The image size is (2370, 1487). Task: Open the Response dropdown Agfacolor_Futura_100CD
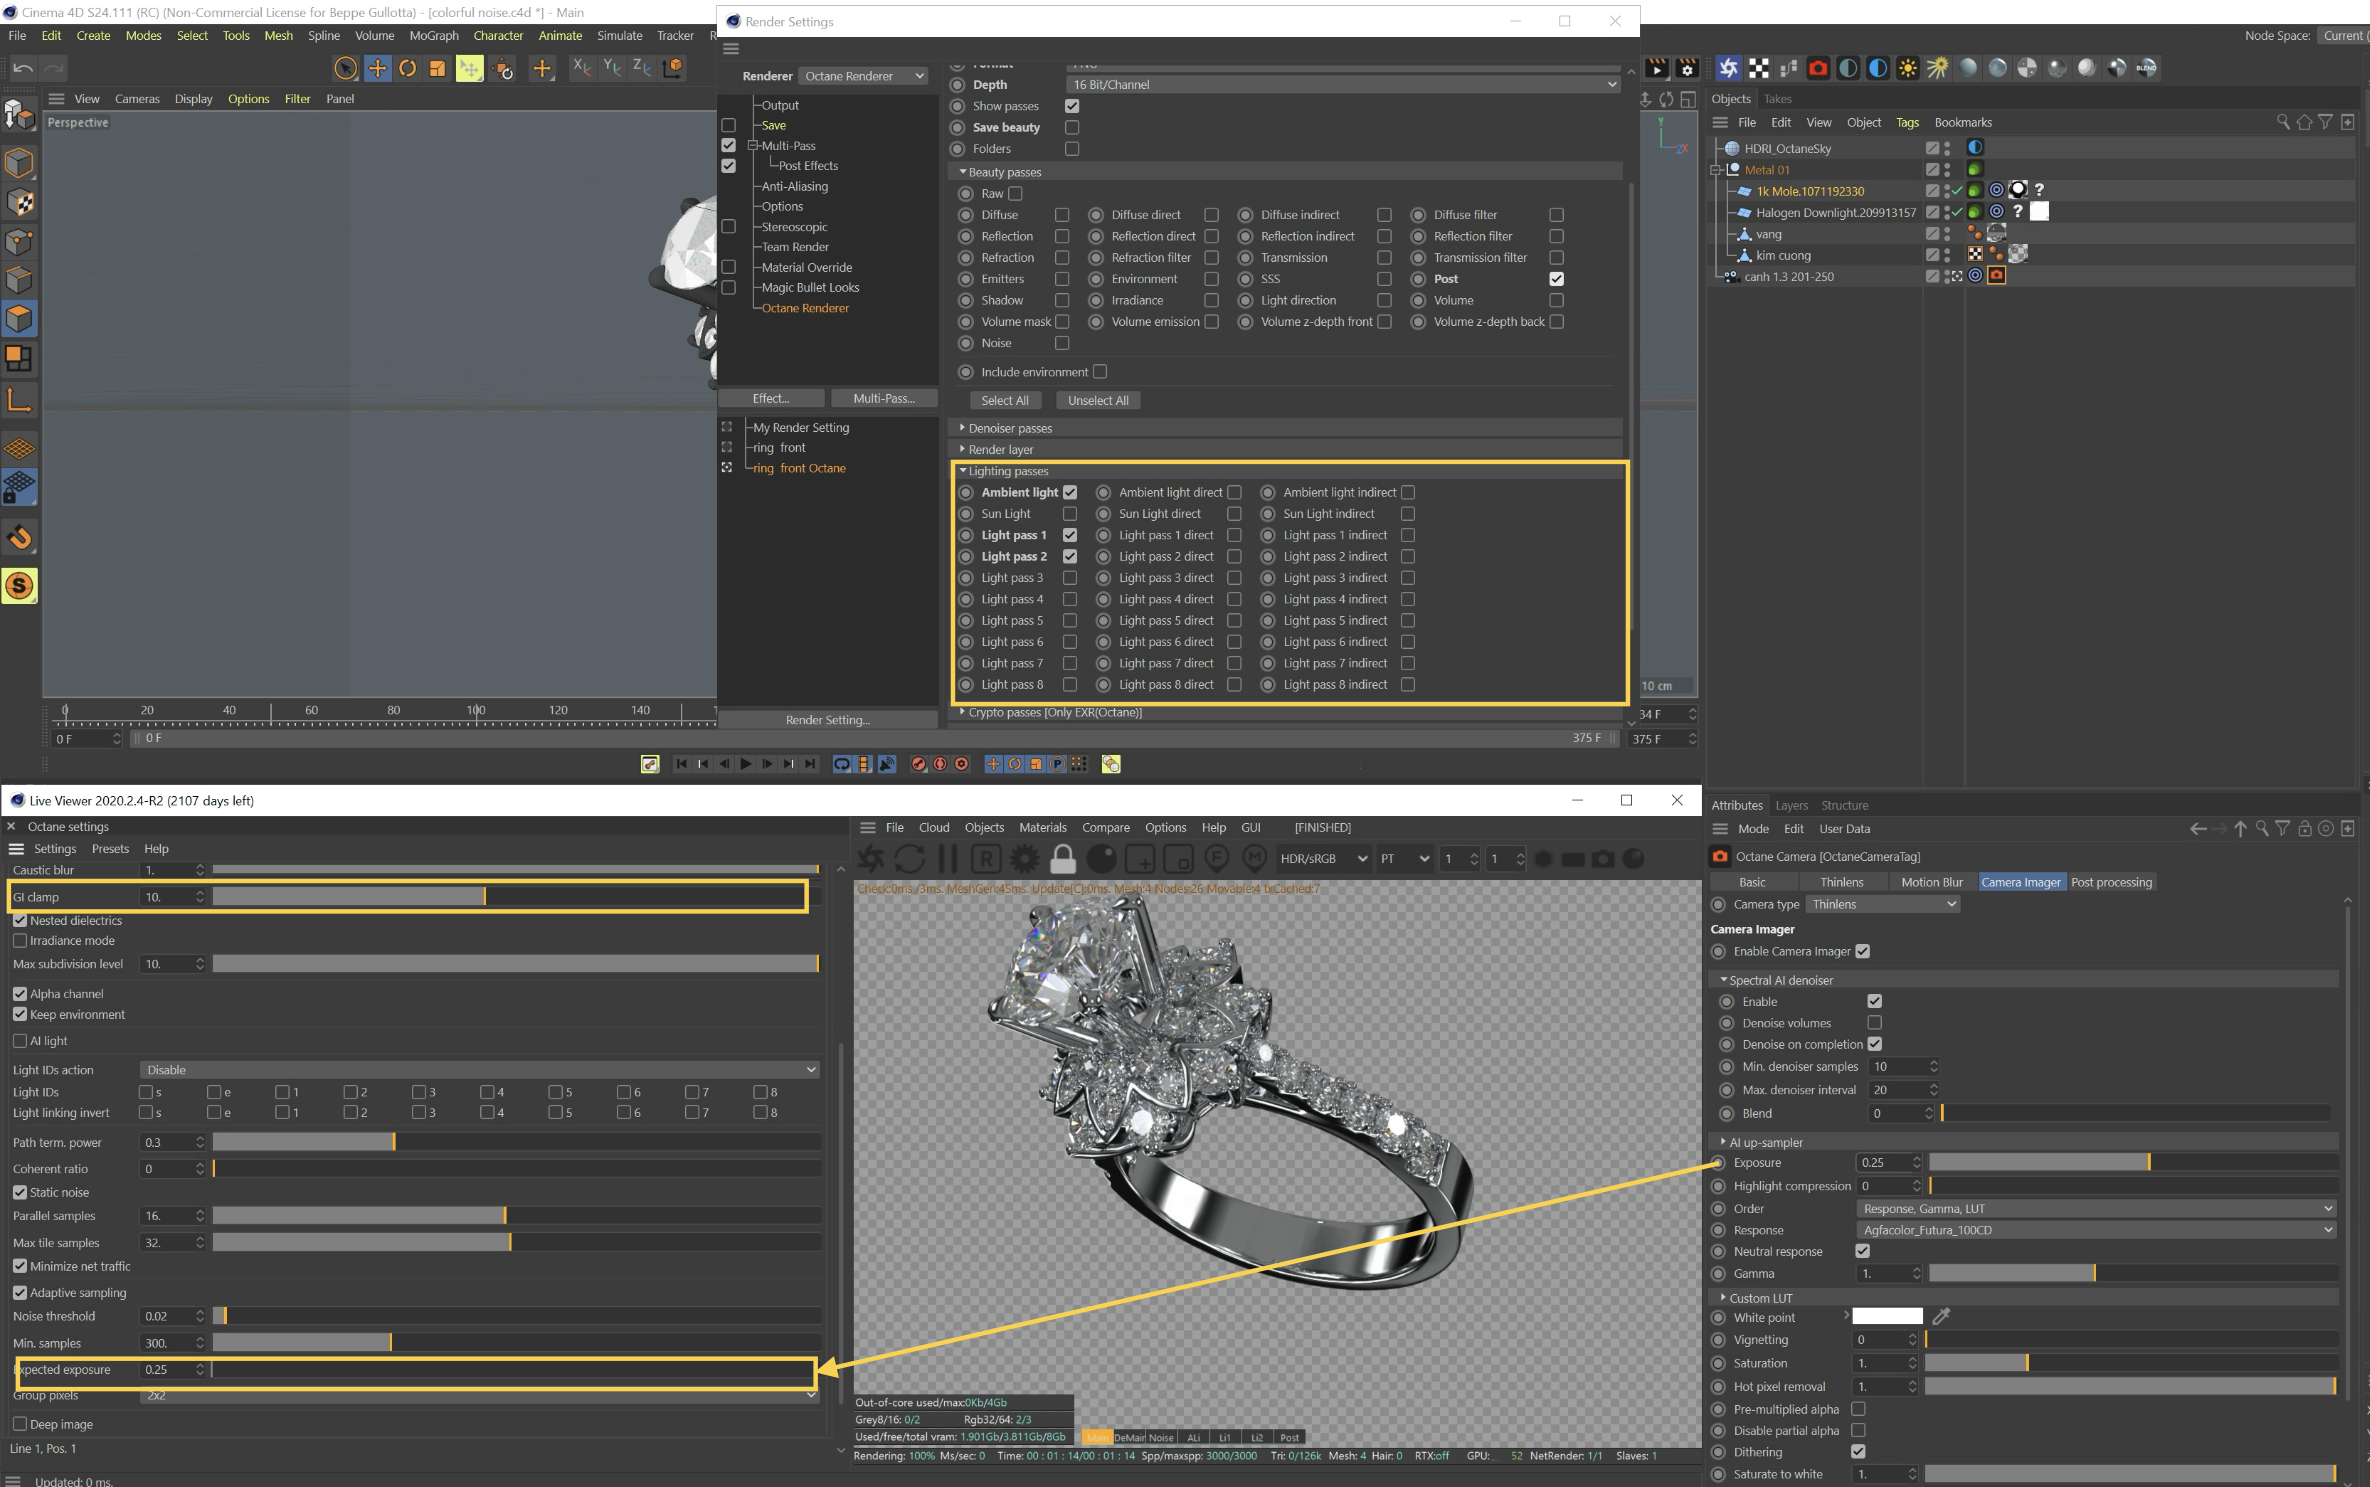coord(2096,1230)
